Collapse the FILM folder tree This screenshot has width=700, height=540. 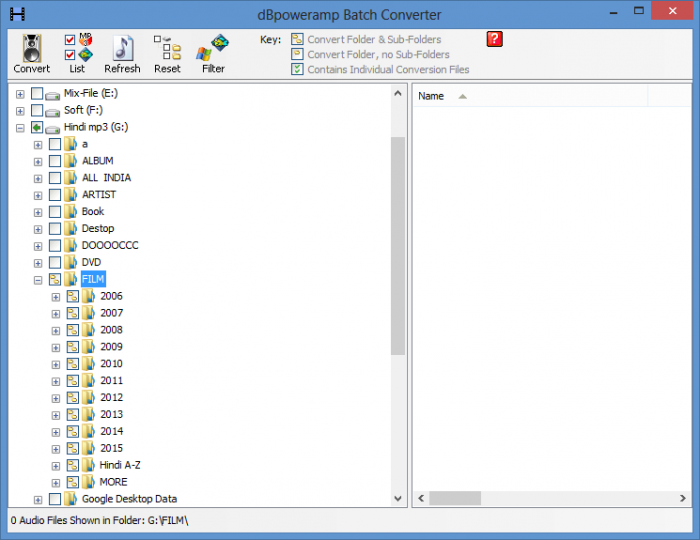coord(38,280)
